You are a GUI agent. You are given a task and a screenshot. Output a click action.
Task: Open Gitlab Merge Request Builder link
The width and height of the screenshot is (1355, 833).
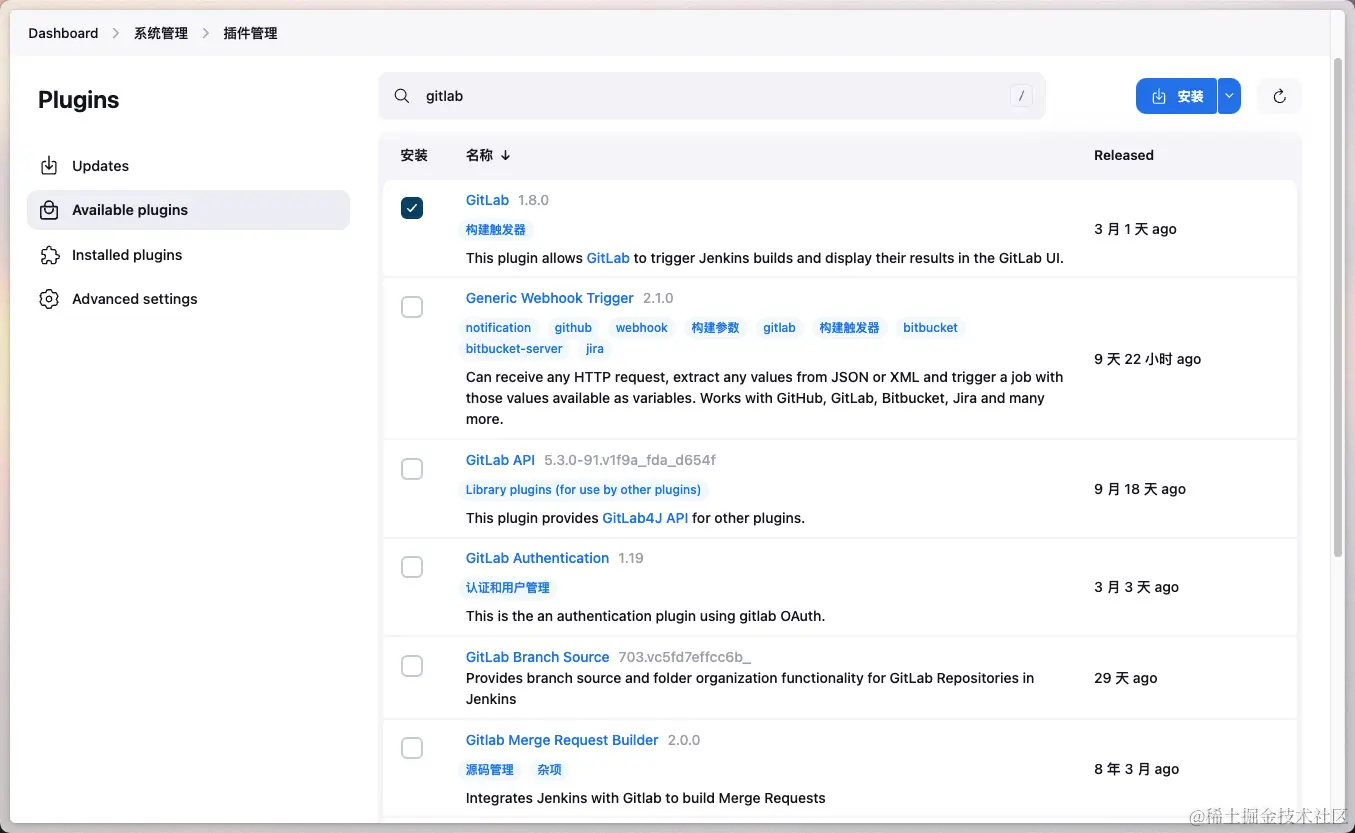(x=562, y=740)
